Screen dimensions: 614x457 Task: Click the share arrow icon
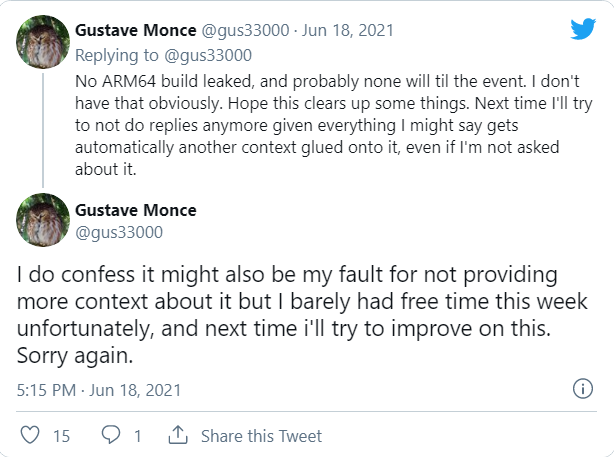[178, 435]
